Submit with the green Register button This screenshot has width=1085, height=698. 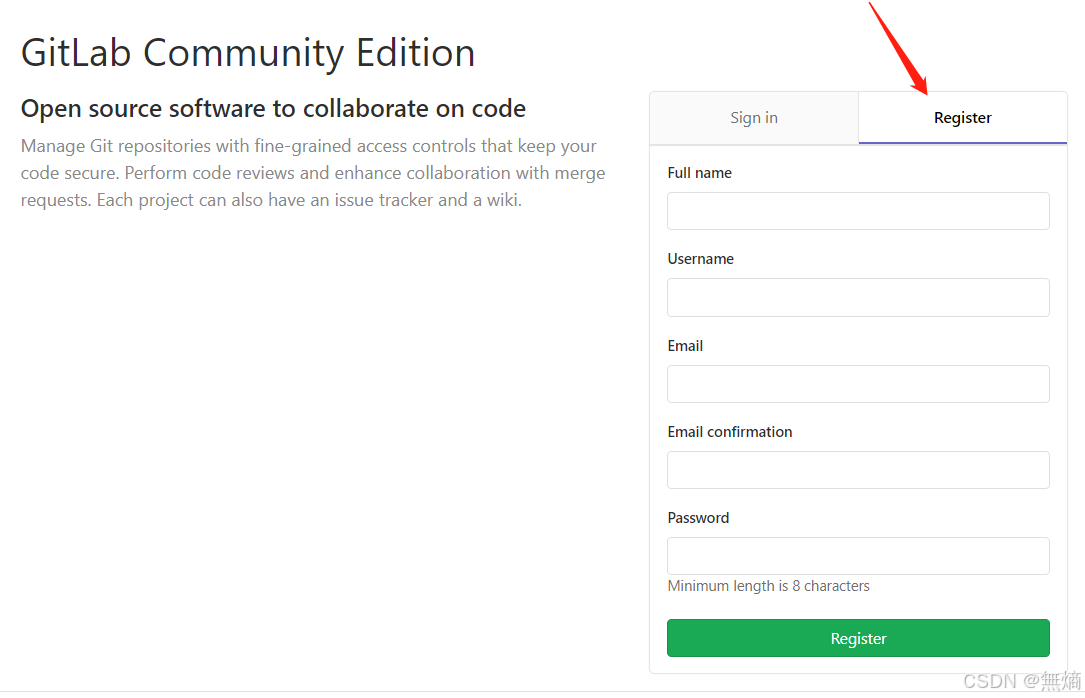click(858, 638)
